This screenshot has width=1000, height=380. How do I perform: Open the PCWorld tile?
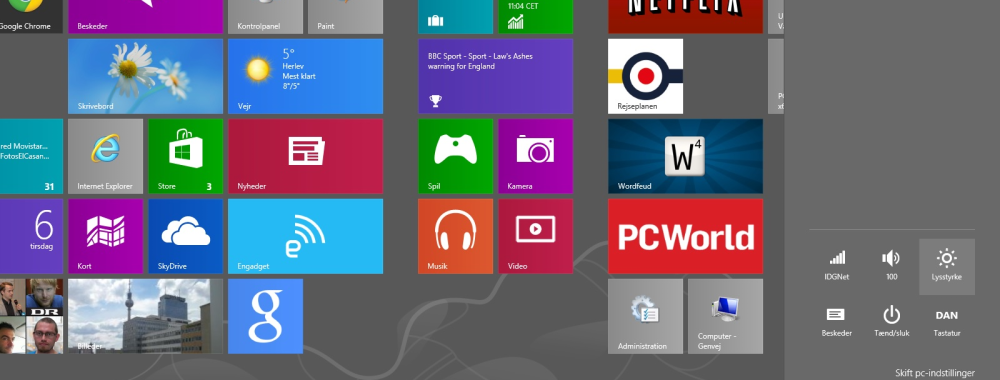point(686,236)
